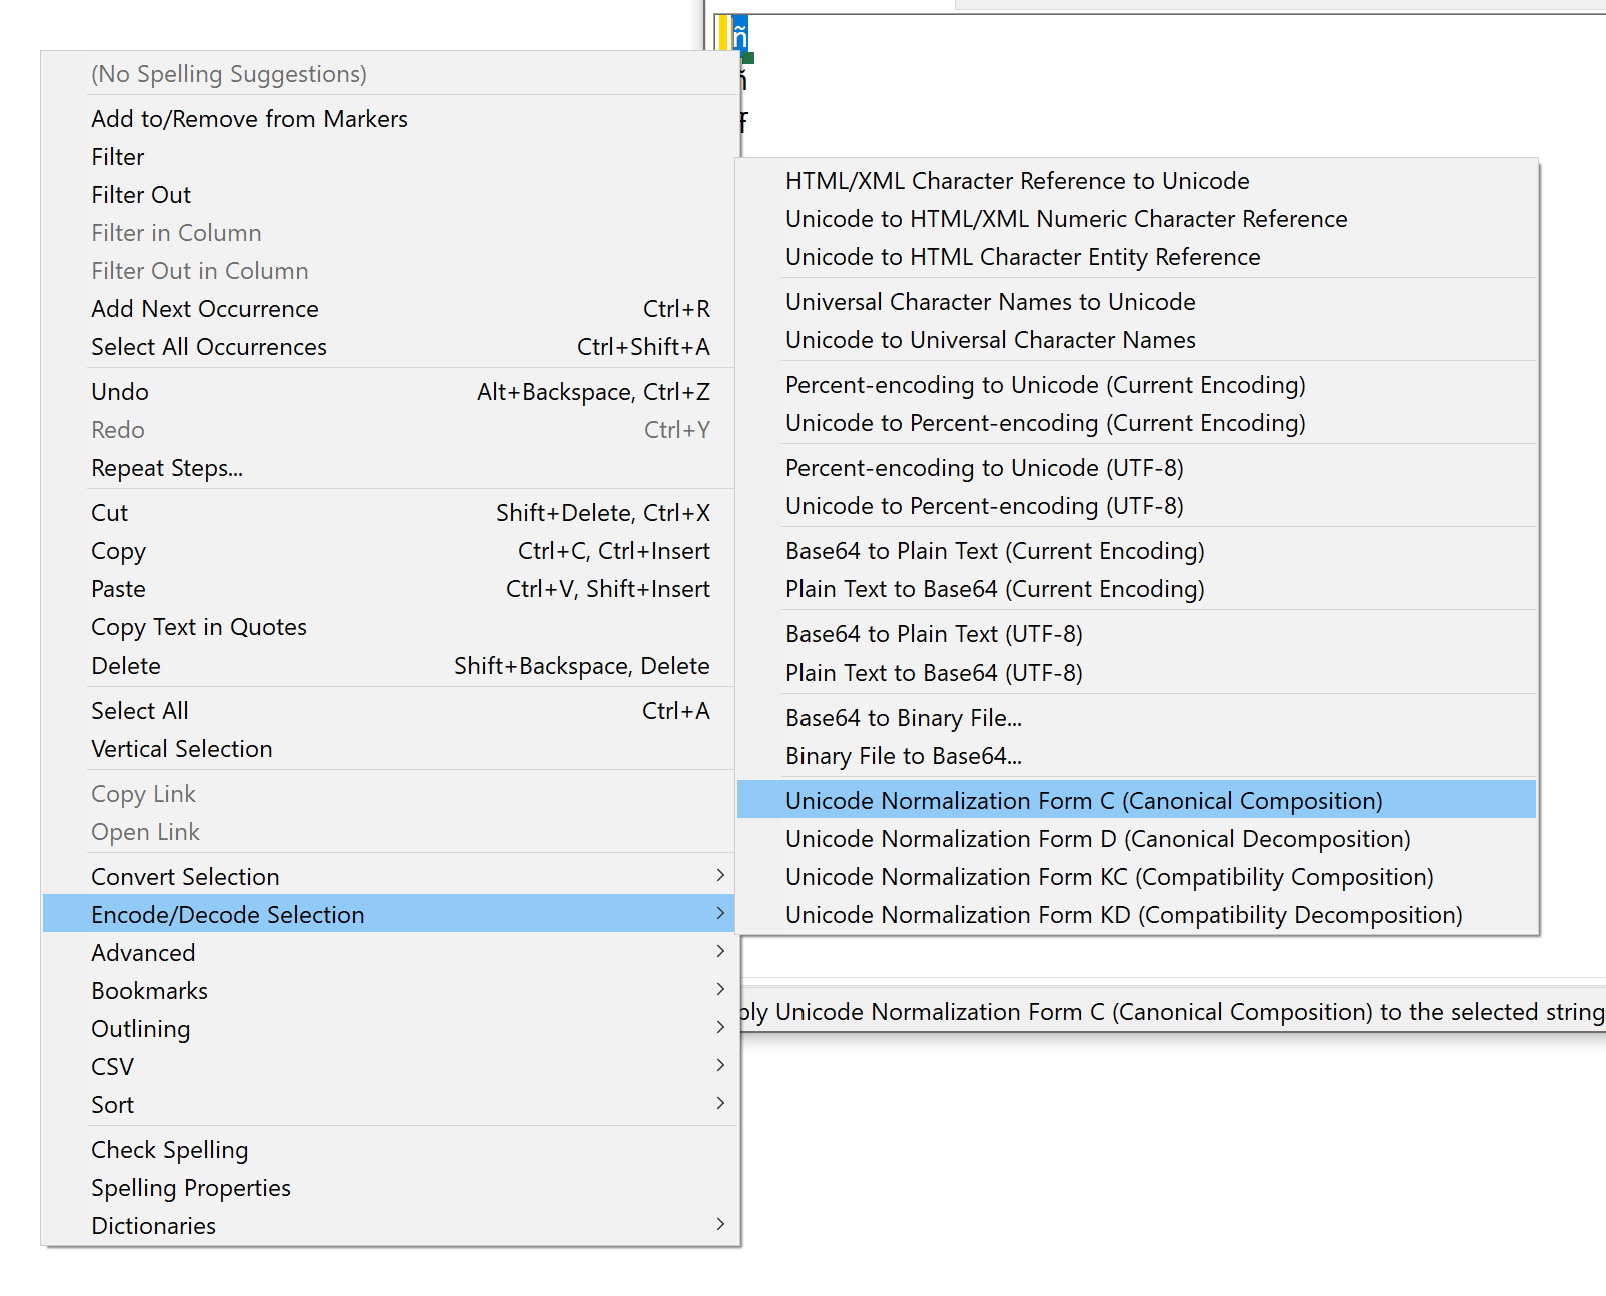The width and height of the screenshot is (1606, 1296).
Task: Apply Unicode Normalization Form C
Action: (x=1136, y=801)
